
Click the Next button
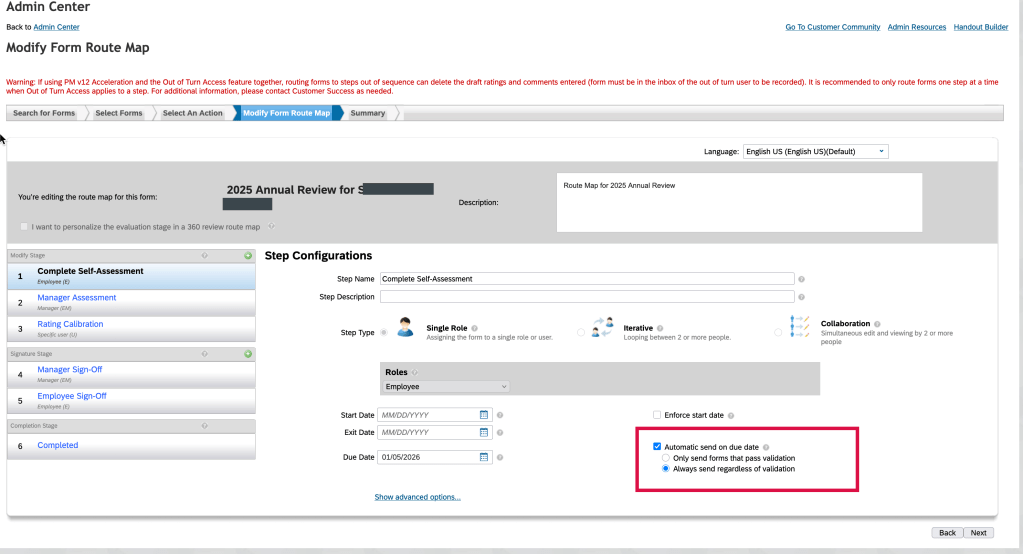978,533
